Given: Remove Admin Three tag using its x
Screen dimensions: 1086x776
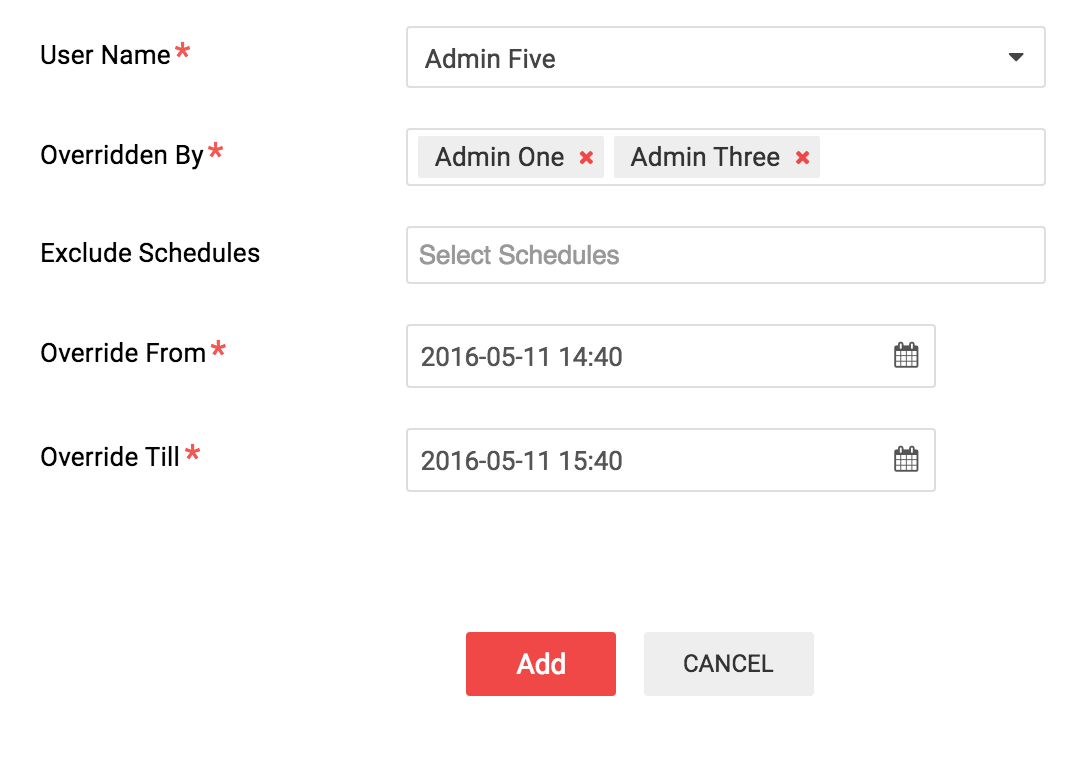Looking at the screenshot, I should click(802, 158).
